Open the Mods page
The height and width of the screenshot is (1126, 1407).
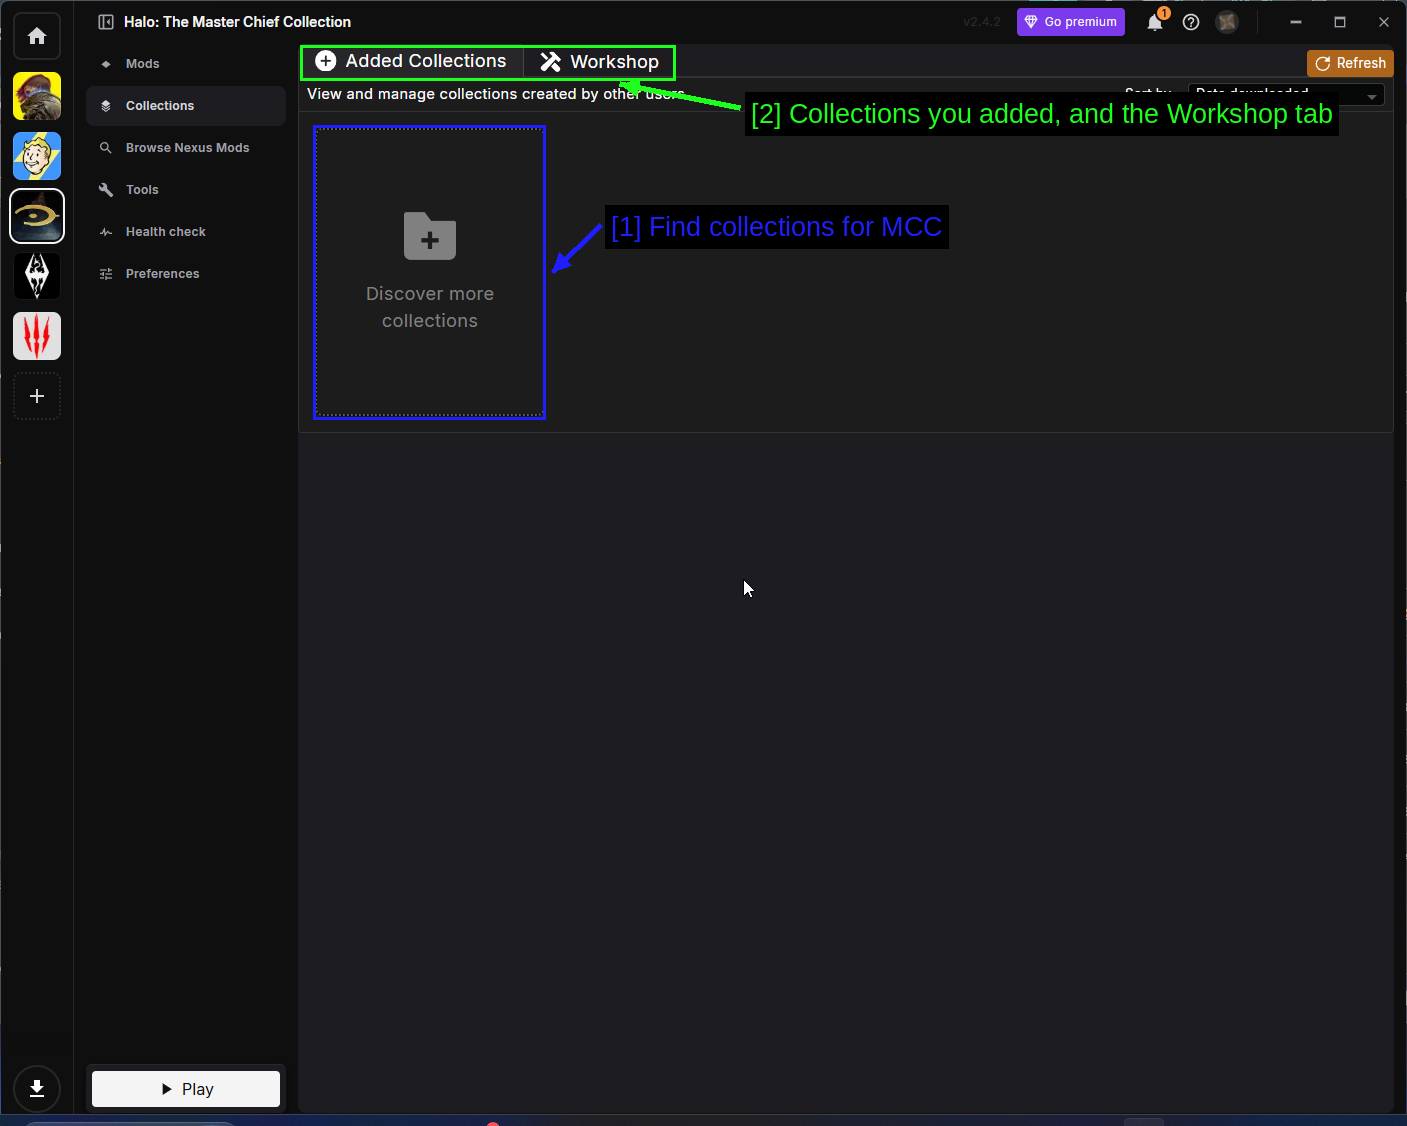pos(186,64)
